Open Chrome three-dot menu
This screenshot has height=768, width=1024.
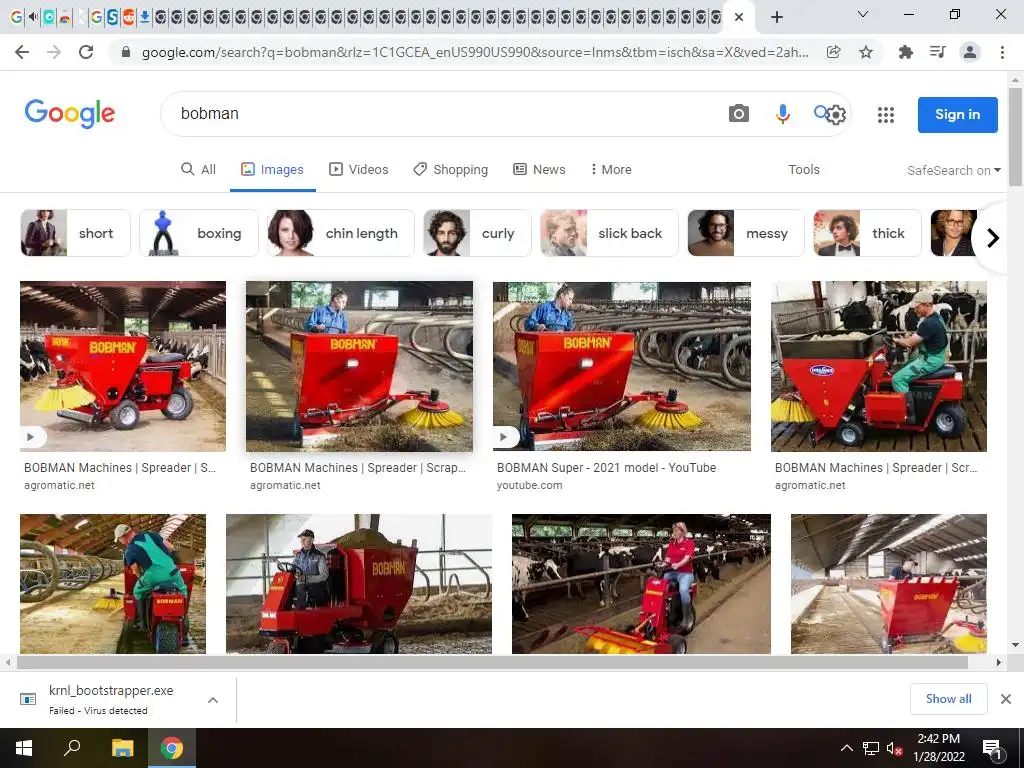point(1002,52)
